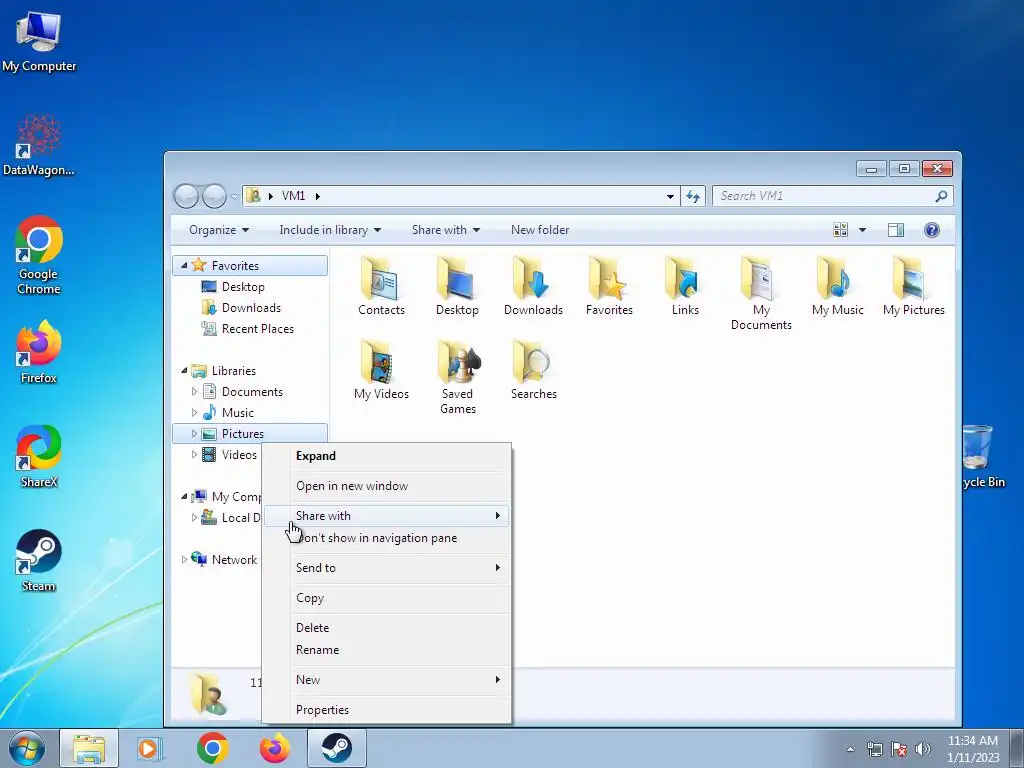Expand the Videos library node
Screen dimensions: 1024x768
[194, 455]
